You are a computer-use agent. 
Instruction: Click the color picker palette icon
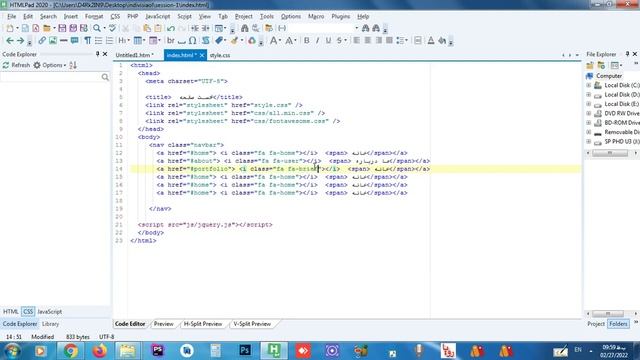(252, 40)
